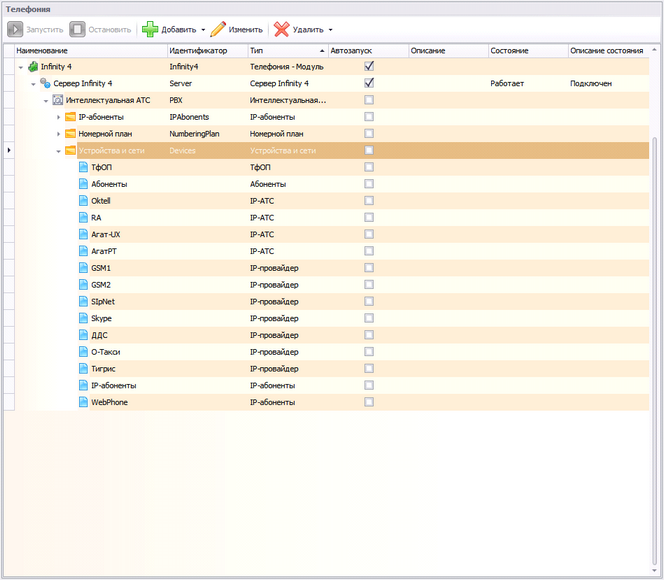Click the Описание состояния column header
The height and width of the screenshot is (580, 664).
pos(608,51)
